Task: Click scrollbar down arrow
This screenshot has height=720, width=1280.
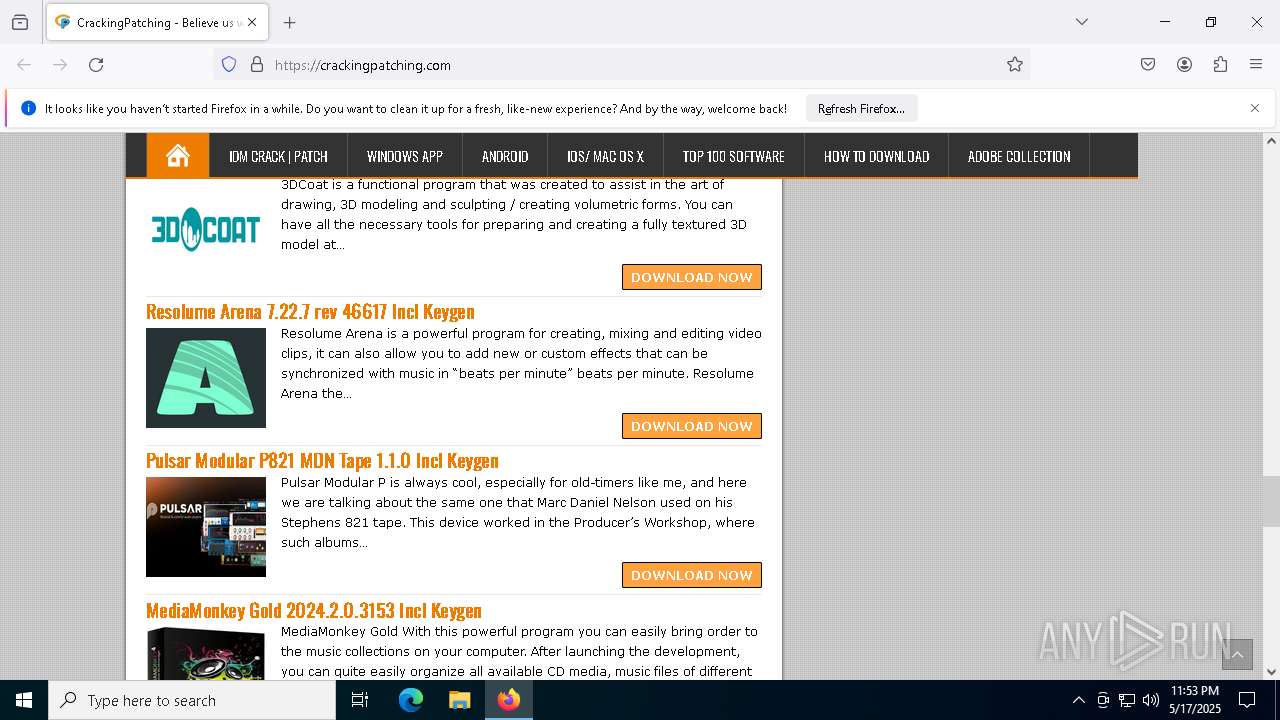Action: pyautogui.click(x=1271, y=672)
